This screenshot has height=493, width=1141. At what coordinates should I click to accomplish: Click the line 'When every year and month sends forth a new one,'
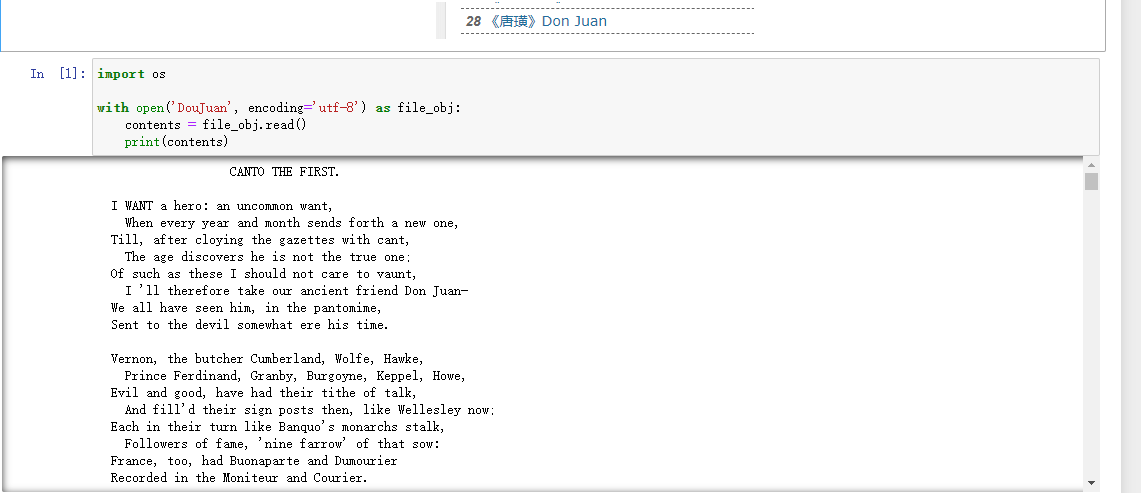point(292,223)
